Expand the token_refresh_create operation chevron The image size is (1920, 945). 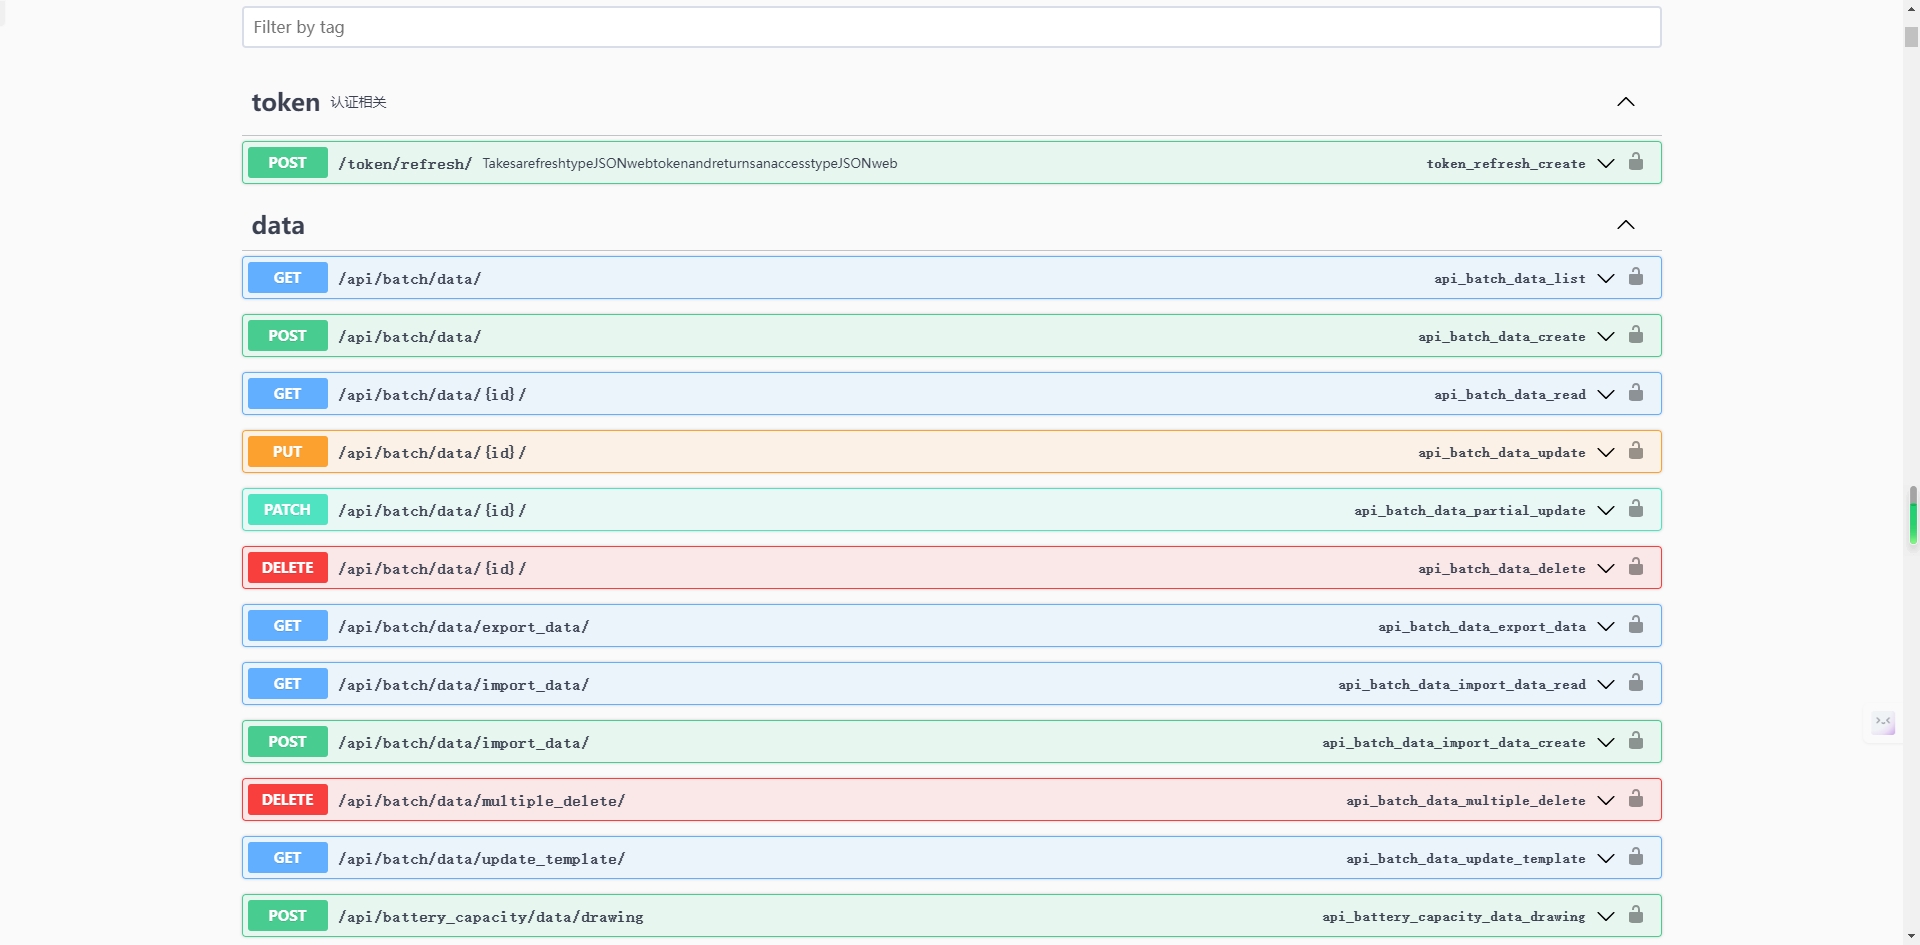(1606, 163)
